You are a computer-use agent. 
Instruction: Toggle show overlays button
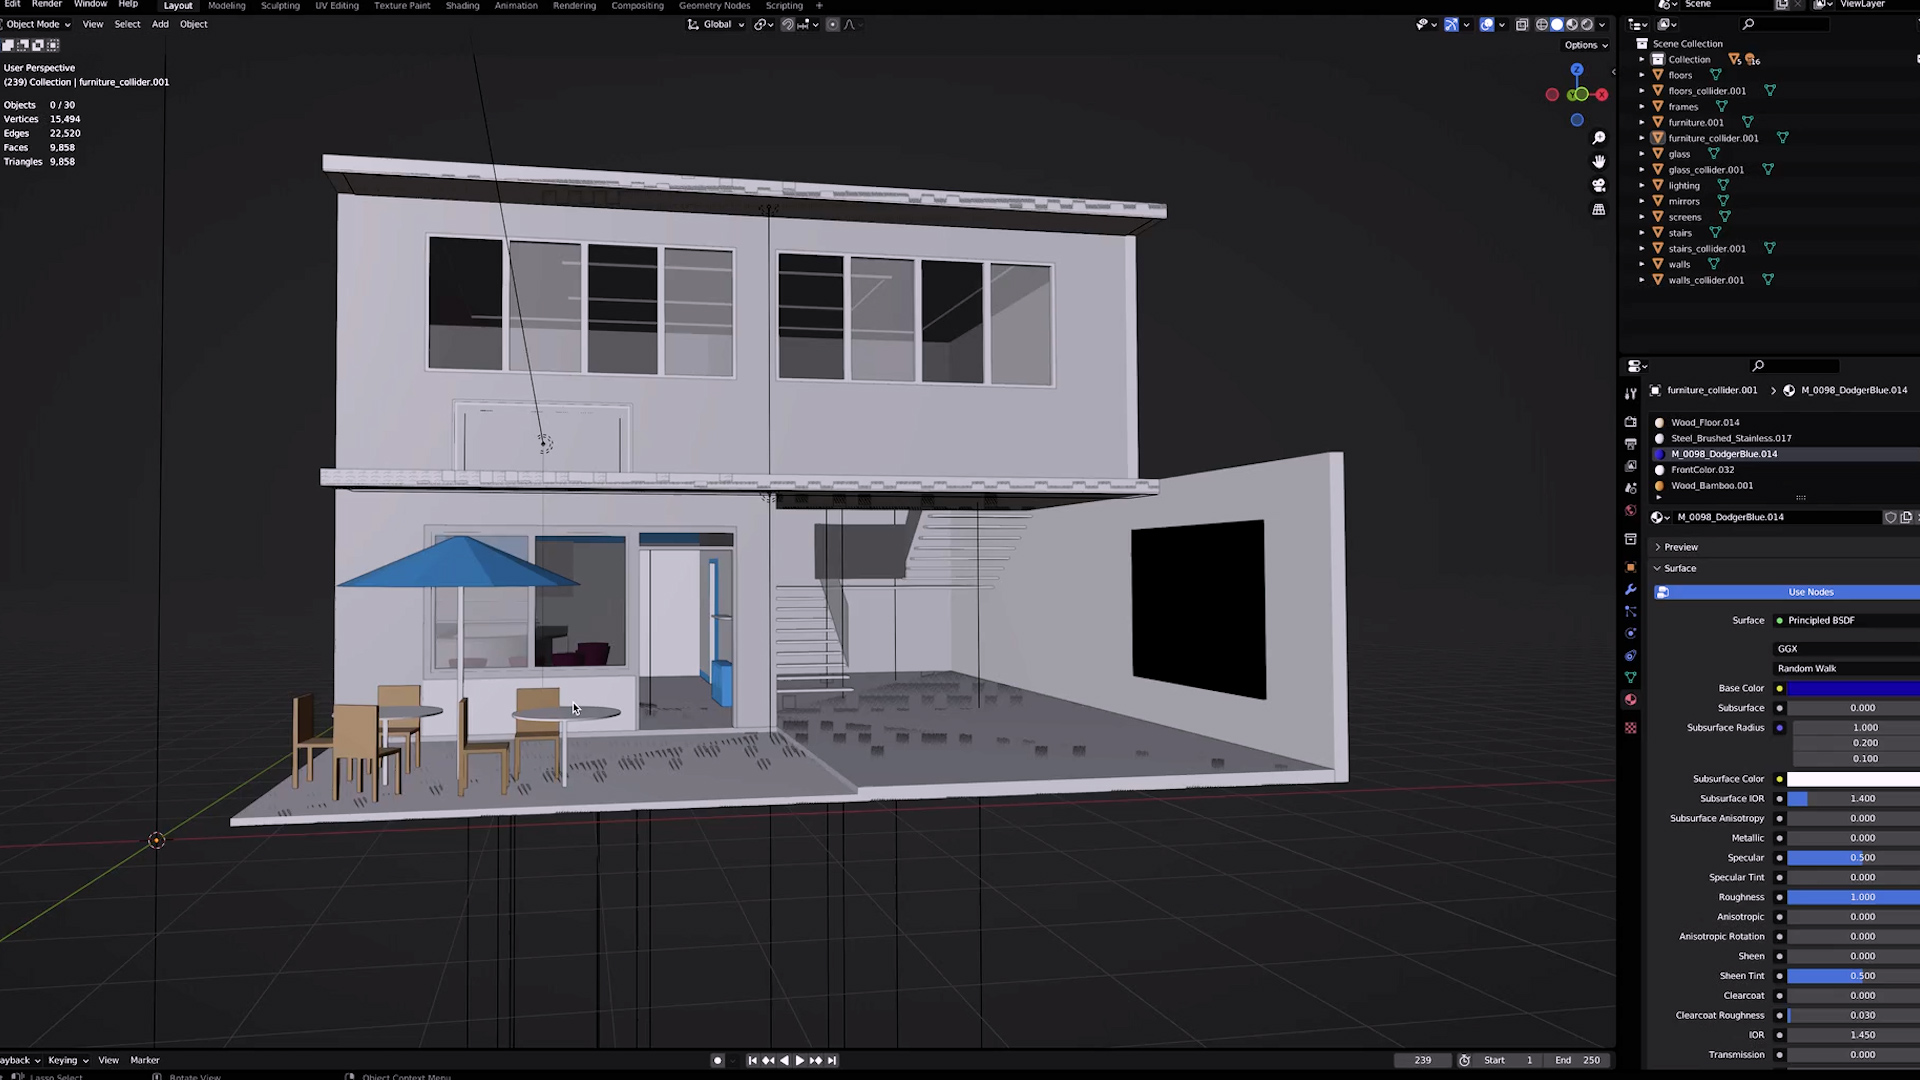1487,25
